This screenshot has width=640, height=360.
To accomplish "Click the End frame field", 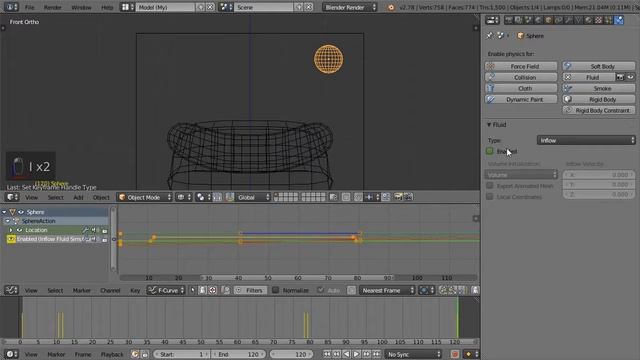I will pos(239,354).
